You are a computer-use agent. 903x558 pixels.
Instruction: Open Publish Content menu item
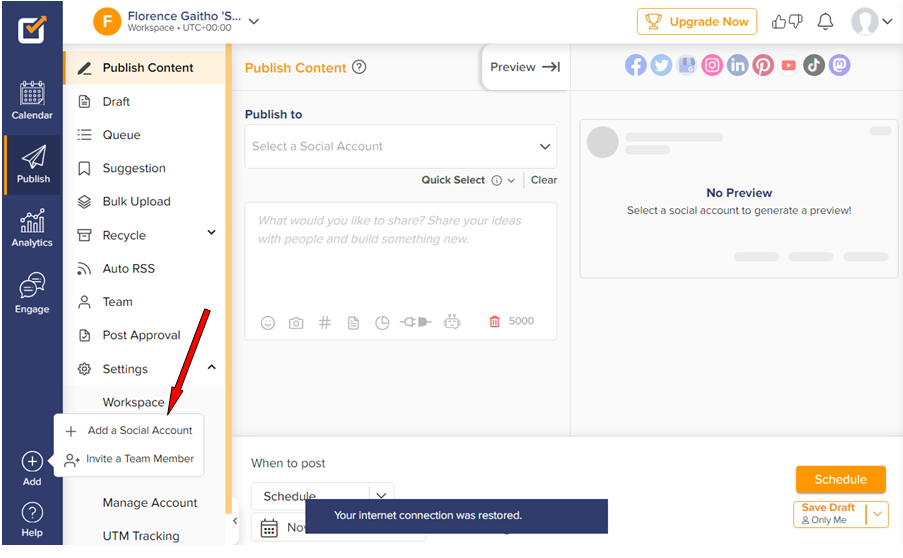click(144, 68)
